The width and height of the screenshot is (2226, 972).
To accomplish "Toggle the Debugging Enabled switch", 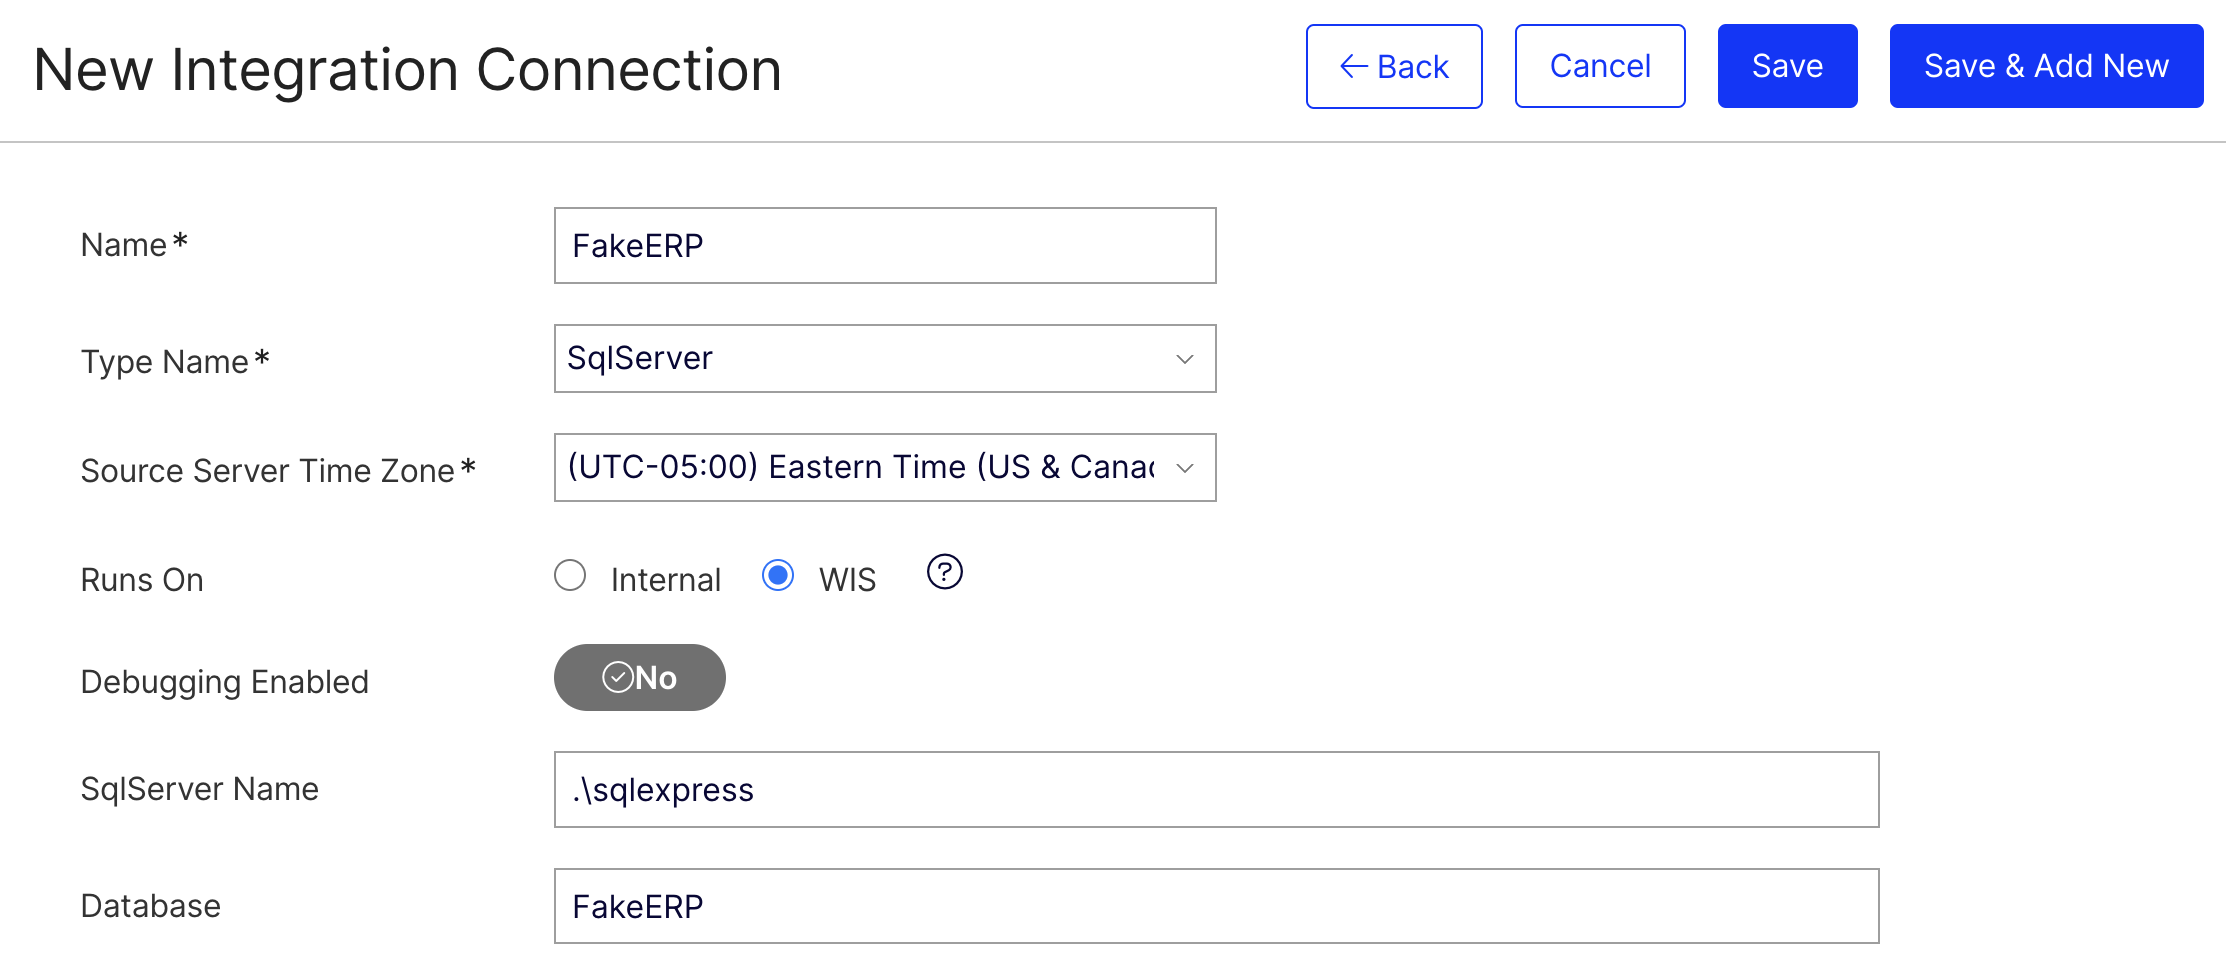I will coord(639,678).
